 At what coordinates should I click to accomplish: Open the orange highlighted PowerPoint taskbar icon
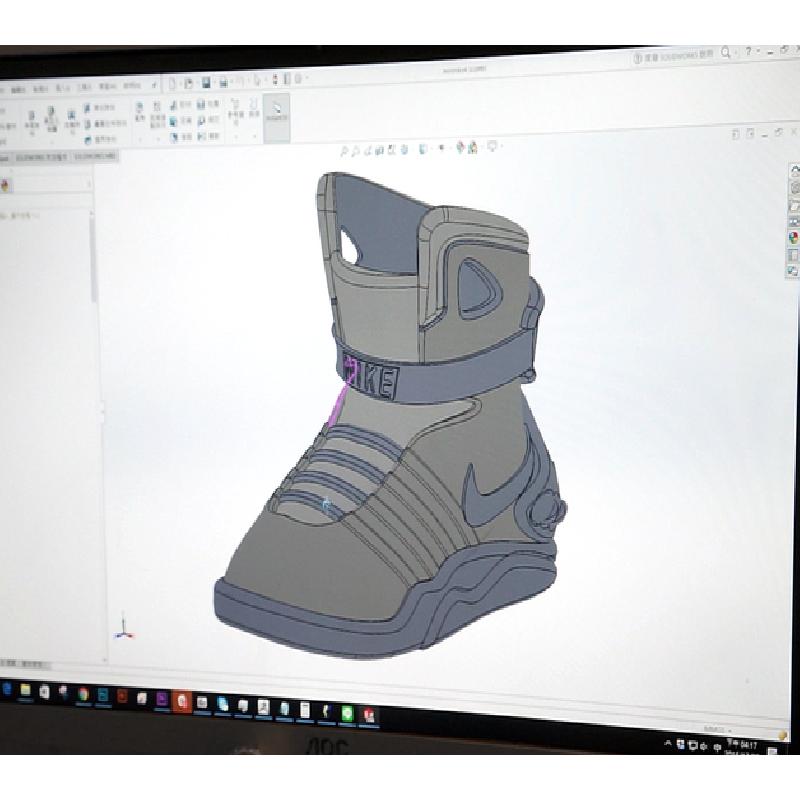(x=182, y=701)
